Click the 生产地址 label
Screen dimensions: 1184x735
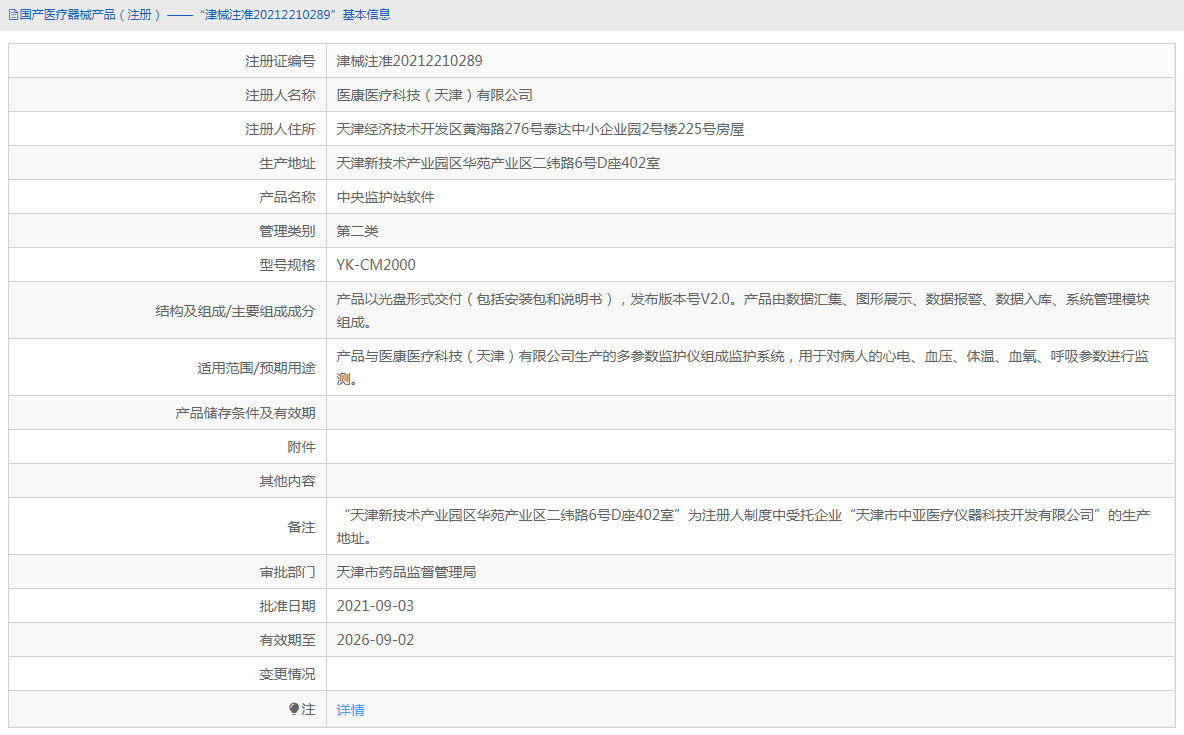[x=287, y=163]
